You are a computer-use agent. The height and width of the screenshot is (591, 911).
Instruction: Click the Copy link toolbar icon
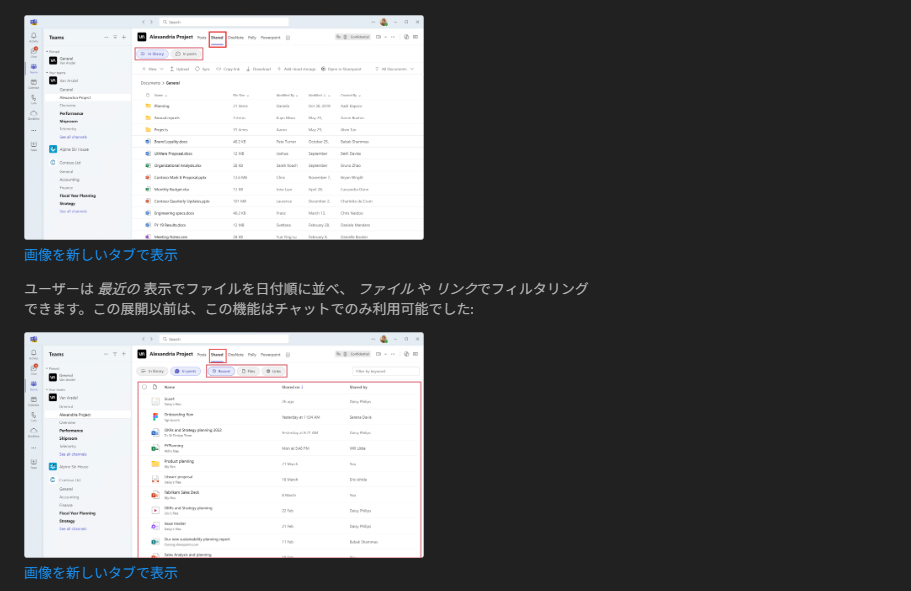[x=220, y=69]
